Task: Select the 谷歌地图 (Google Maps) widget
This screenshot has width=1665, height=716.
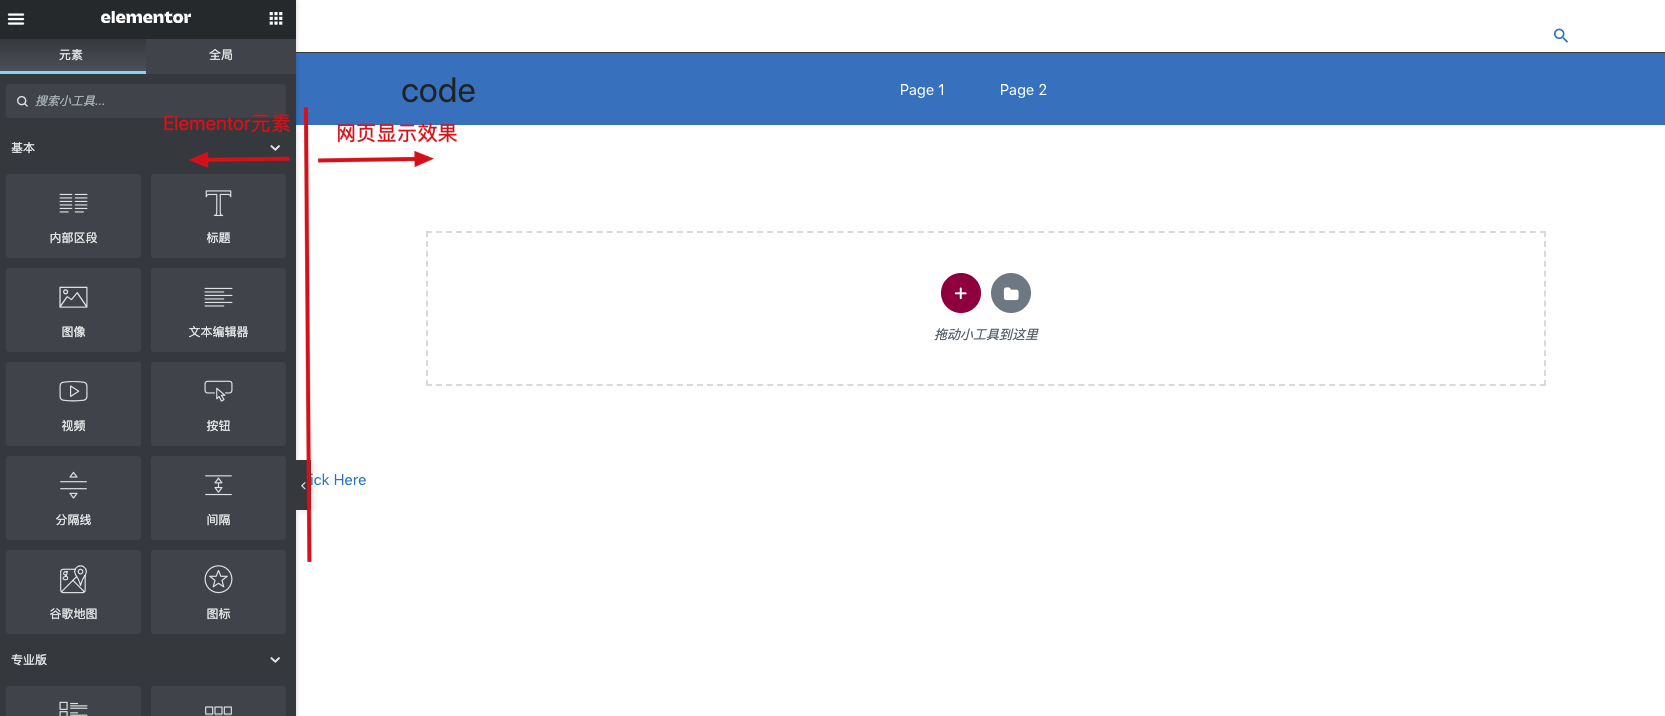Action: (x=73, y=592)
